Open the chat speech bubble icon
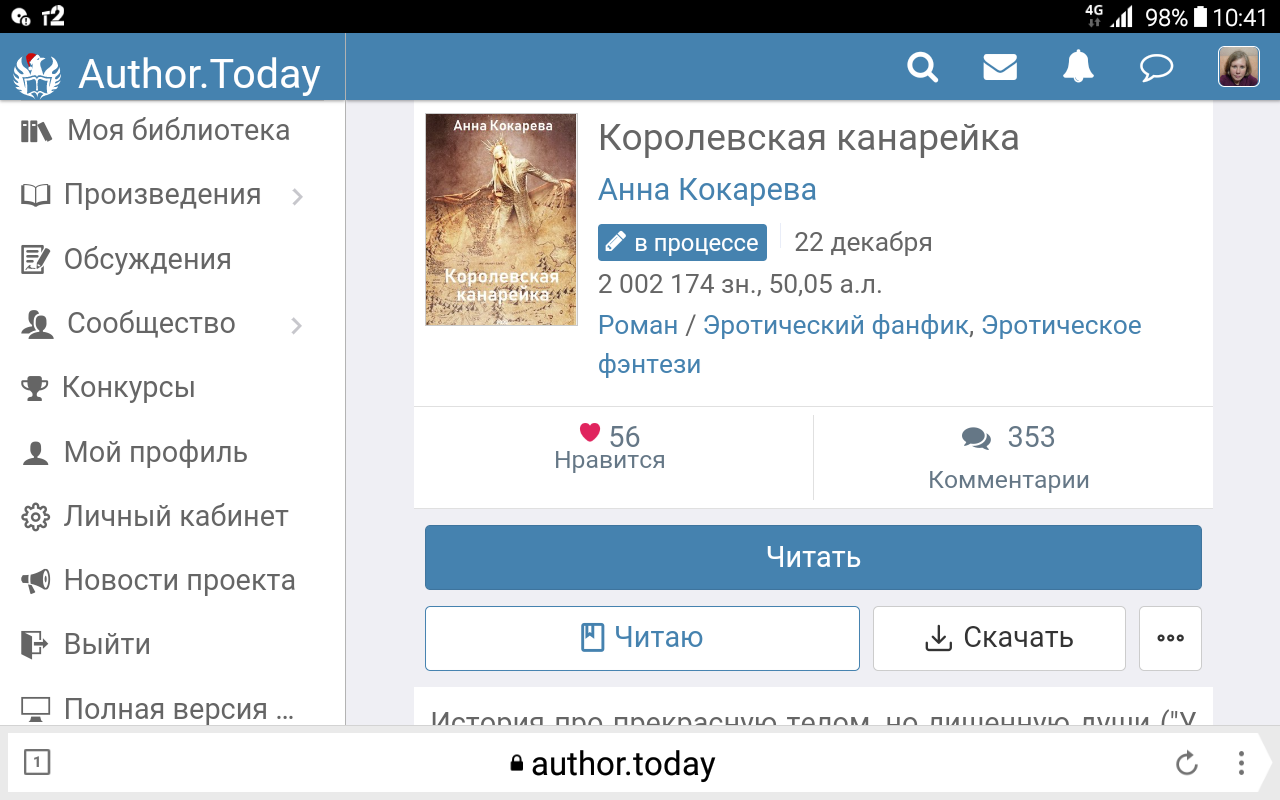Screen dimensions: 1280x800 click(1156, 68)
